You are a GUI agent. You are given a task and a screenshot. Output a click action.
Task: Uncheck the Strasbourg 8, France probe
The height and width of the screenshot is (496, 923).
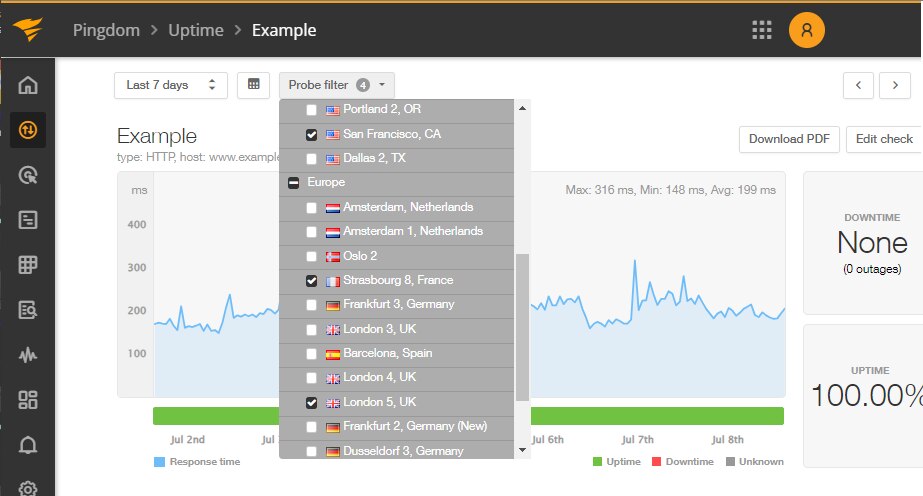[x=311, y=281]
